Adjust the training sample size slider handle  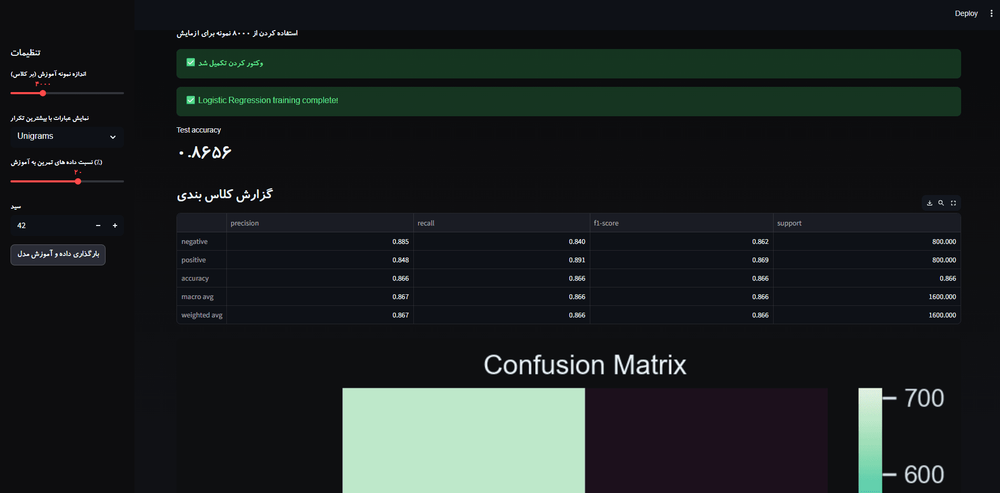pyautogui.click(x=43, y=93)
